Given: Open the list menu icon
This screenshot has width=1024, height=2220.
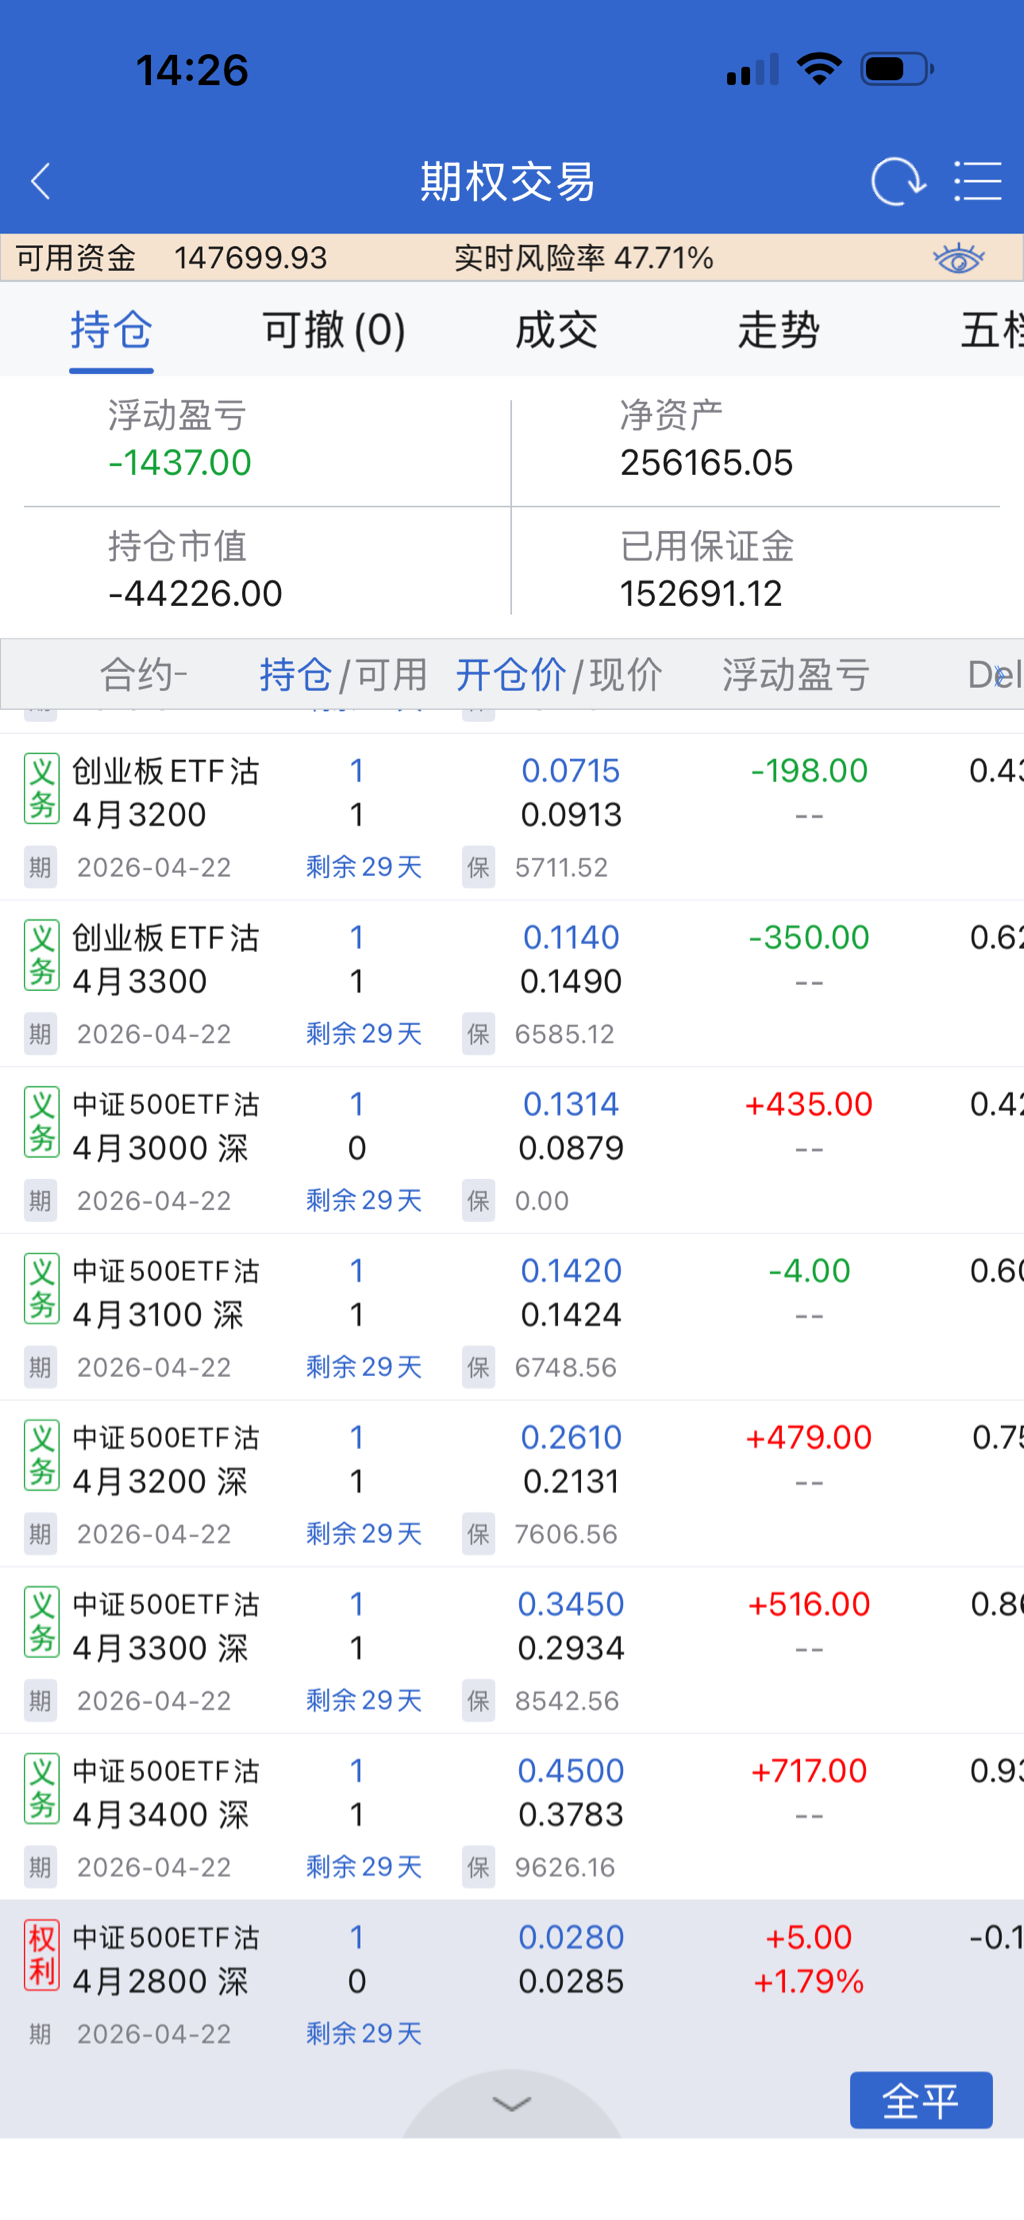Looking at the screenshot, I should pos(977,182).
